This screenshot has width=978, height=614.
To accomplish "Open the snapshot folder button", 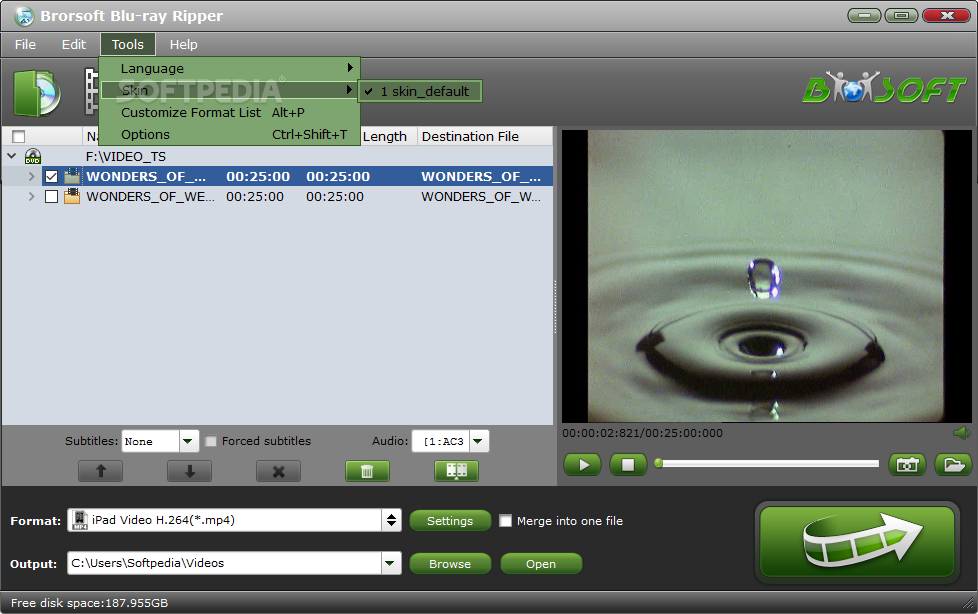I will pos(954,465).
